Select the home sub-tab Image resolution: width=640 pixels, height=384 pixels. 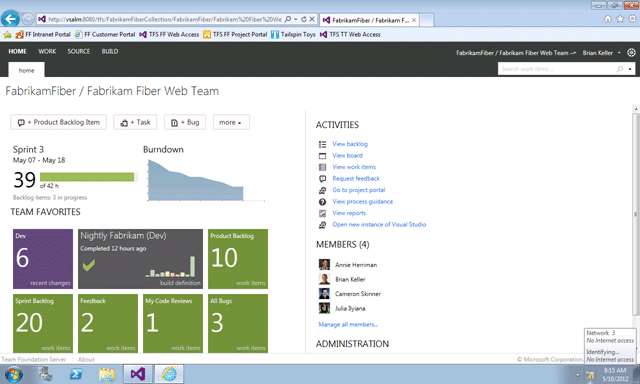coord(27,70)
